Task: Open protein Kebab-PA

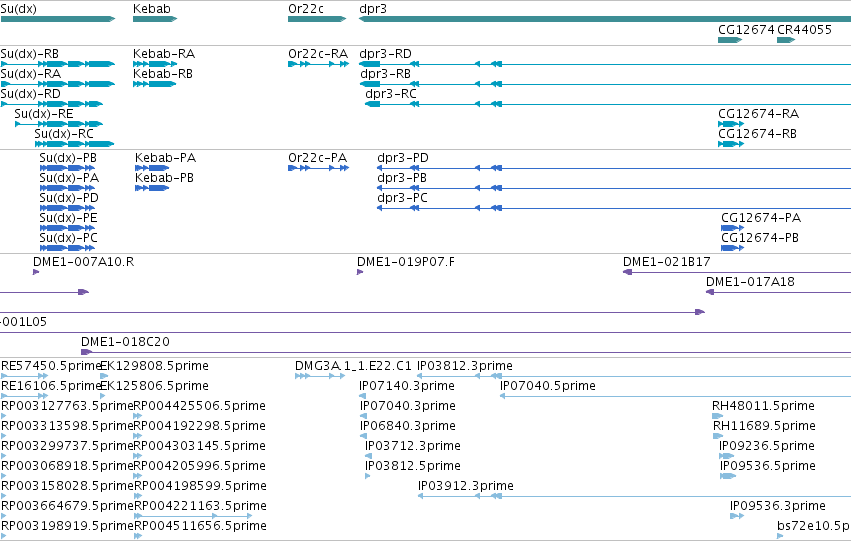Action: [x=153, y=168]
